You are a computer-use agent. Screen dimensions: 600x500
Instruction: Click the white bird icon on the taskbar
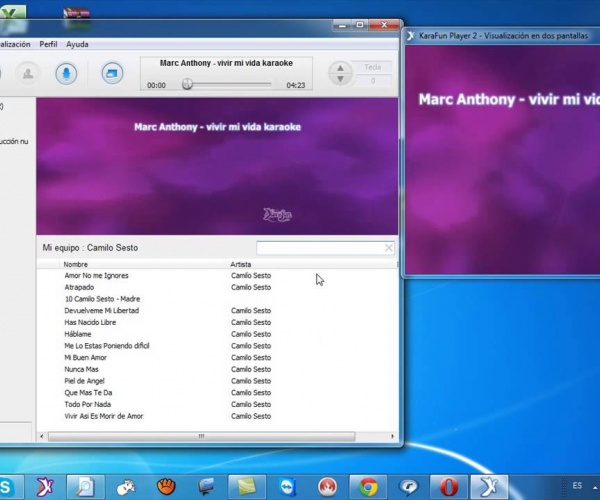[x=126, y=487]
